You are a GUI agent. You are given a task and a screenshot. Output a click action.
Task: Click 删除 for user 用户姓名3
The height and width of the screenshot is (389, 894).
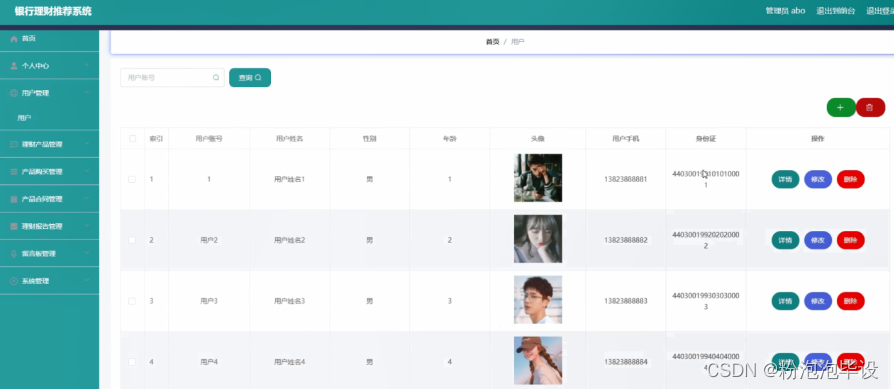850,301
